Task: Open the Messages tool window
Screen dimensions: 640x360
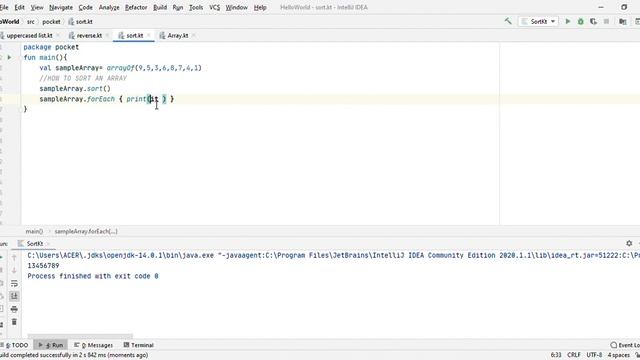Action: click(93, 345)
